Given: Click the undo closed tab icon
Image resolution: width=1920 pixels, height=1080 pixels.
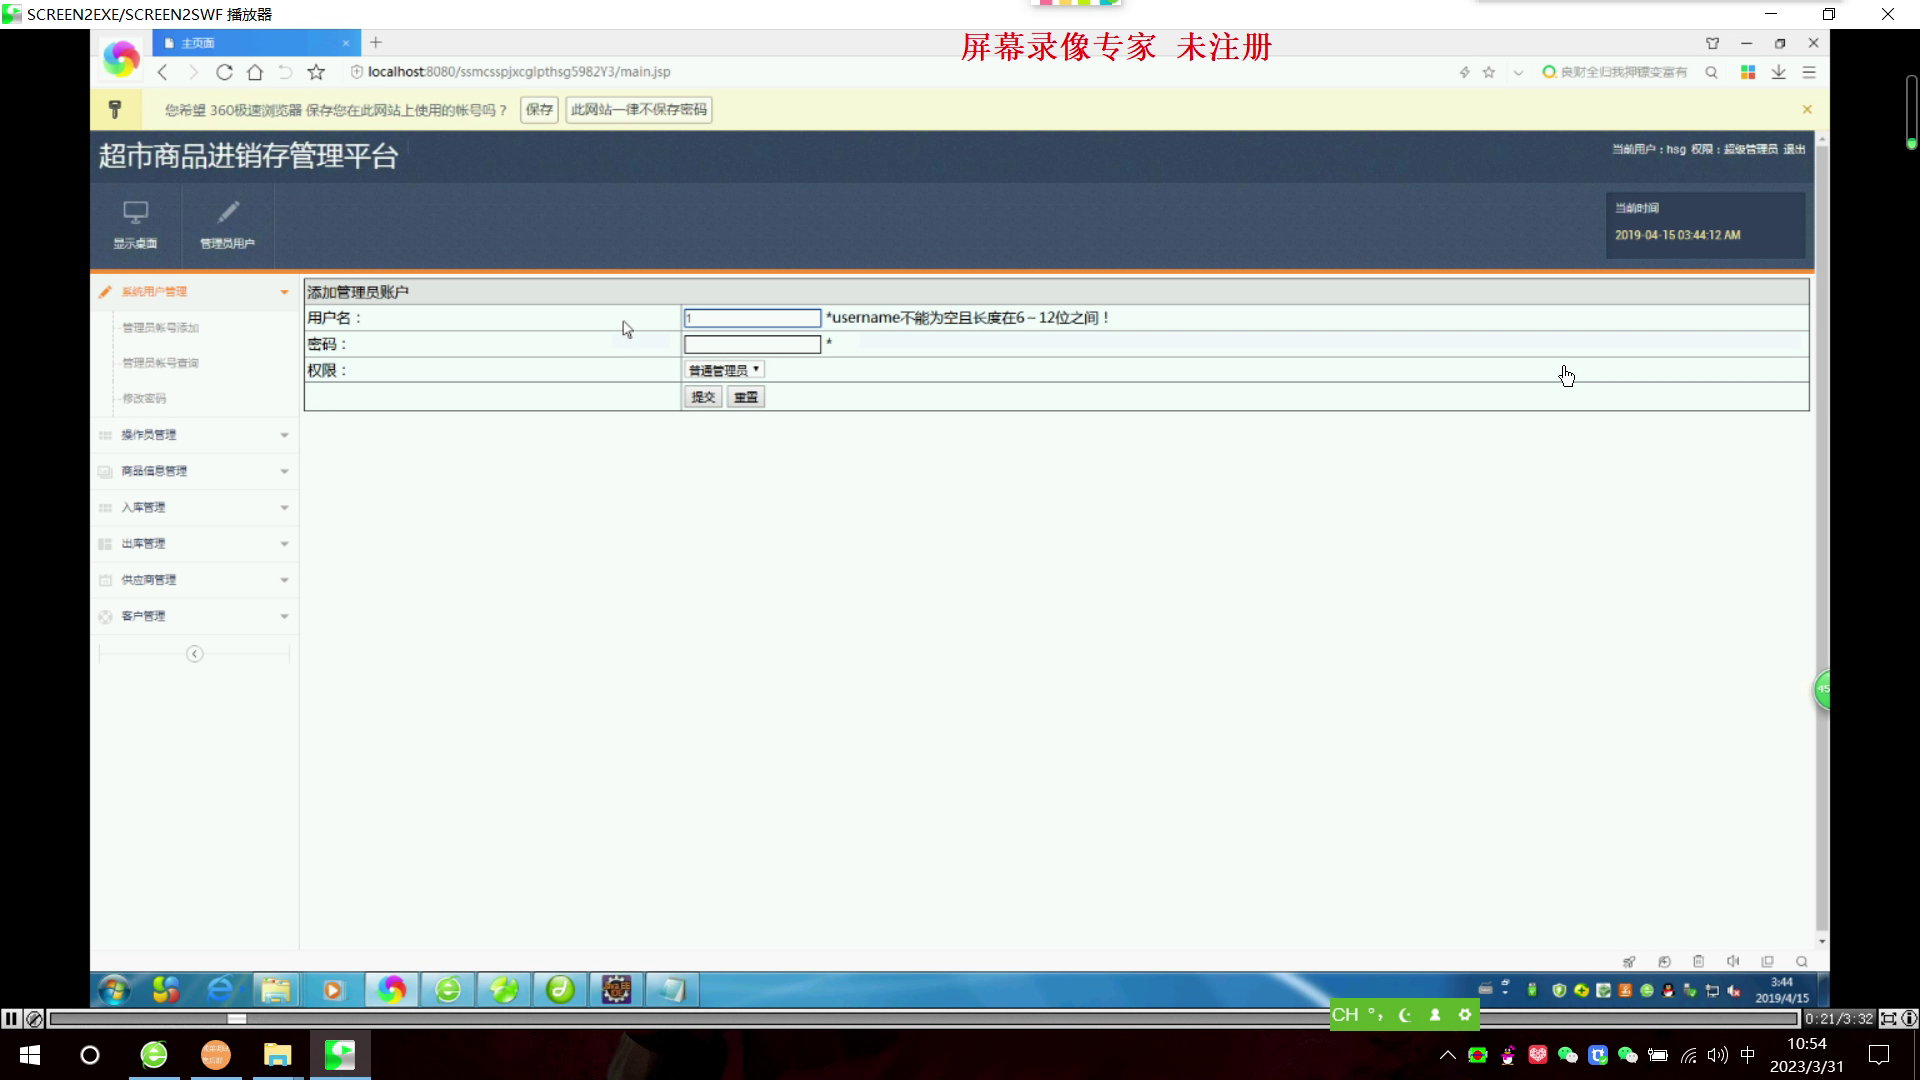Looking at the screenshot, I should 285,72.
